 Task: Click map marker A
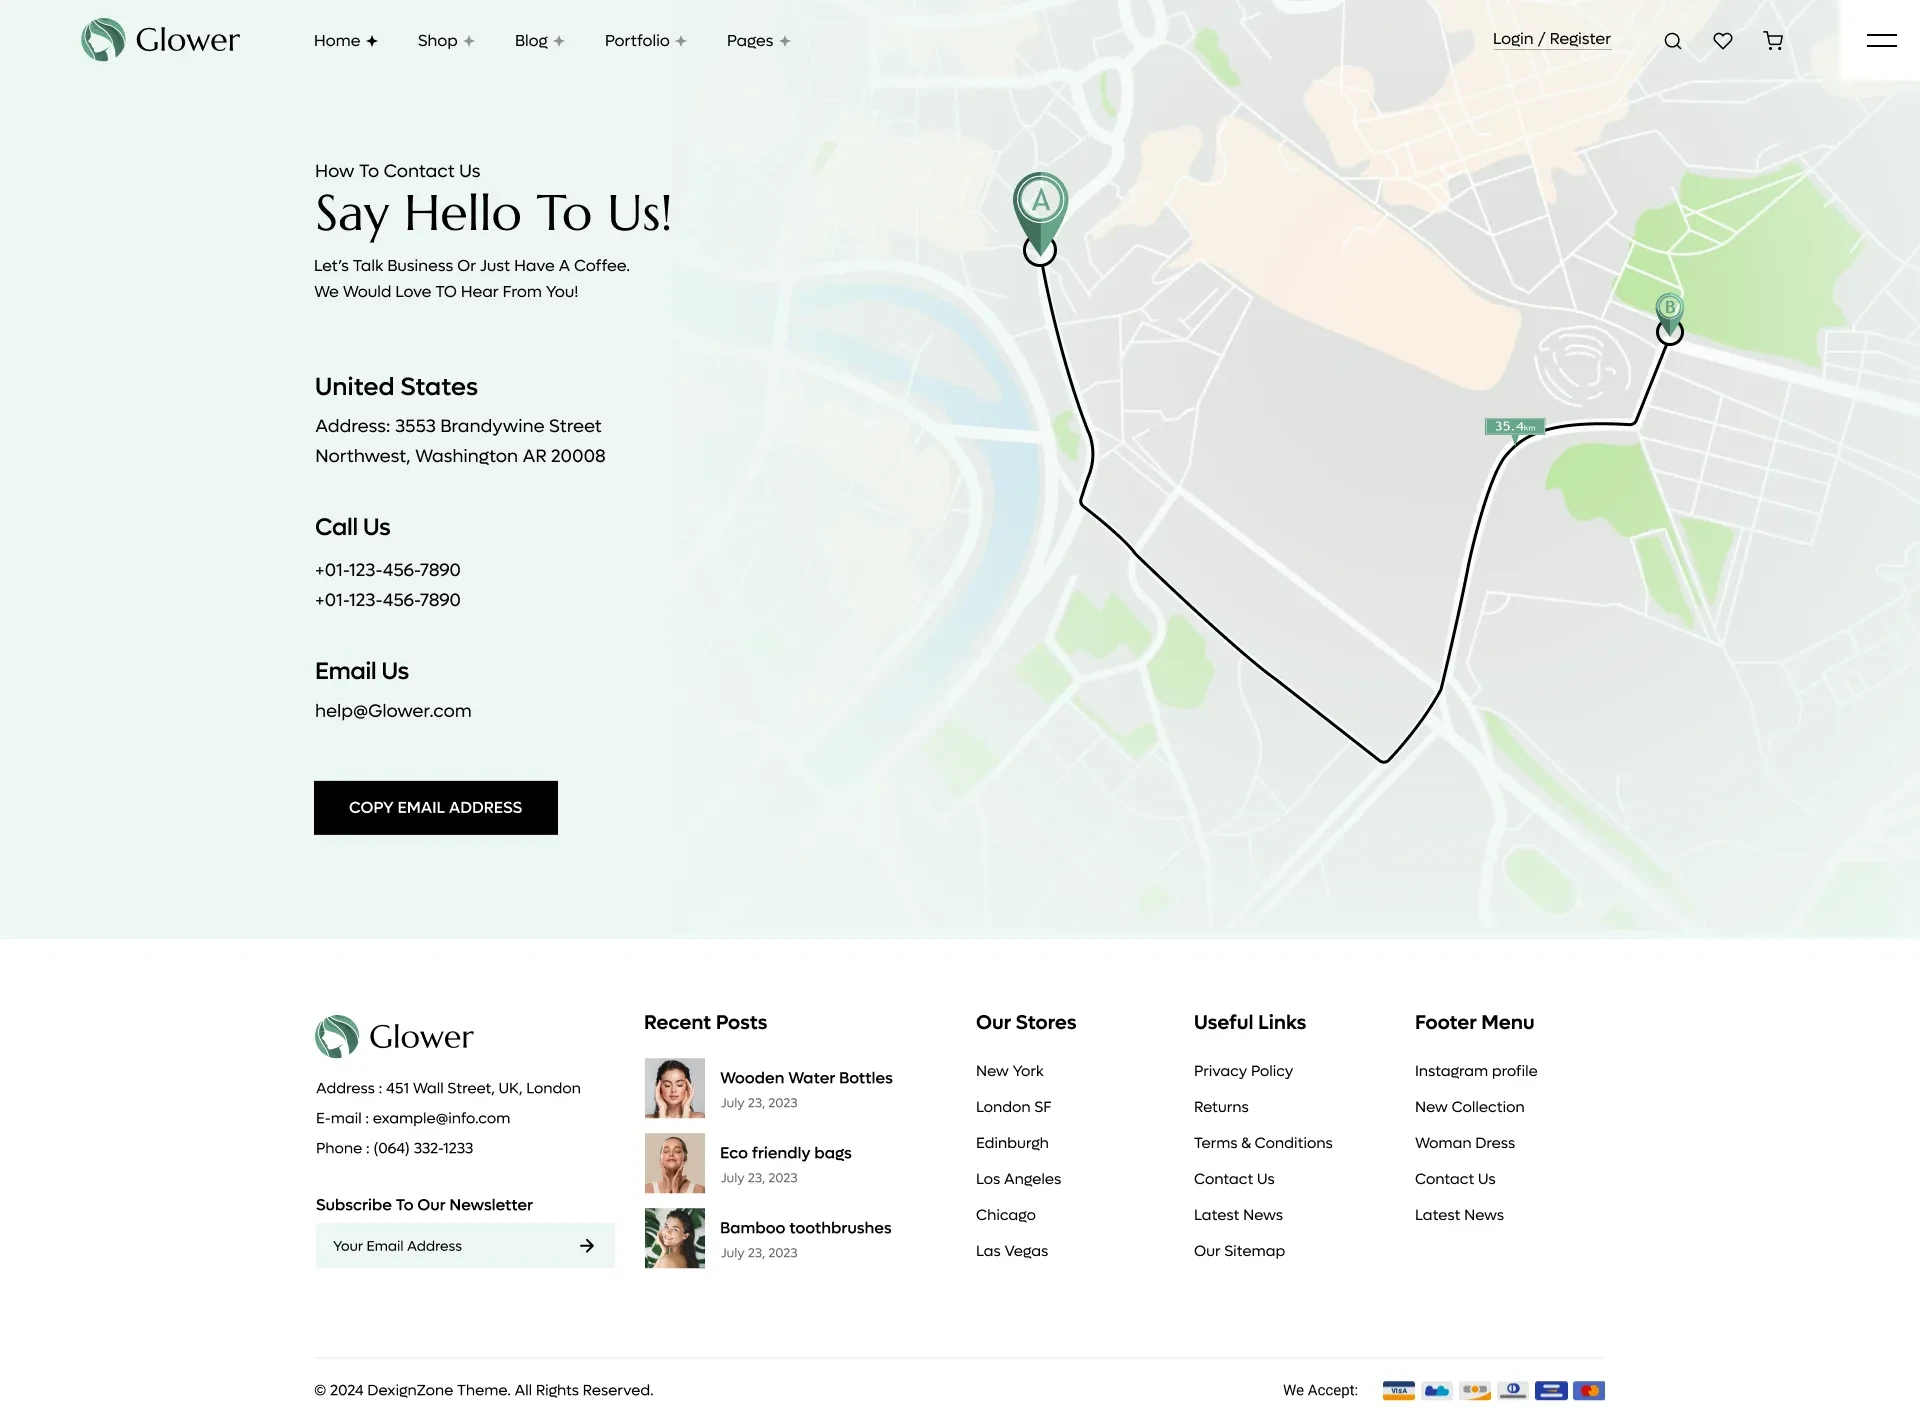click(x=1040, y=212)
